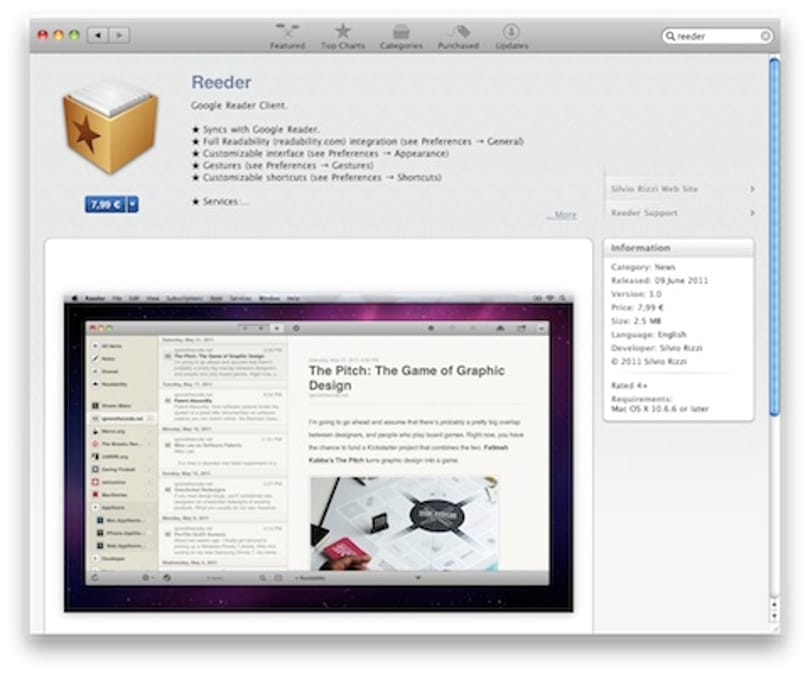This screenshot has height=675, width=810.
Task: Open Reeder Support link
Action: click(x=682, y=213)
